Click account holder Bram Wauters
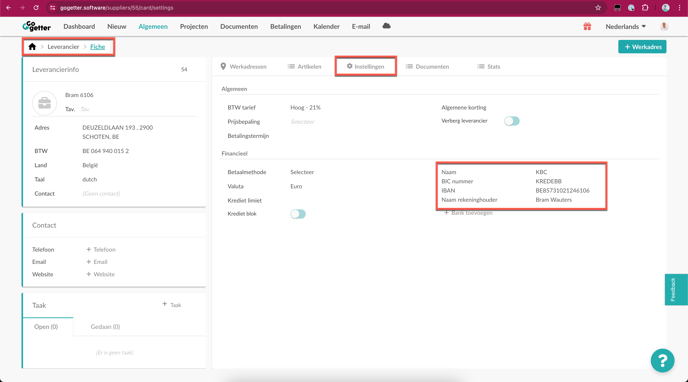 coord(554,200)
